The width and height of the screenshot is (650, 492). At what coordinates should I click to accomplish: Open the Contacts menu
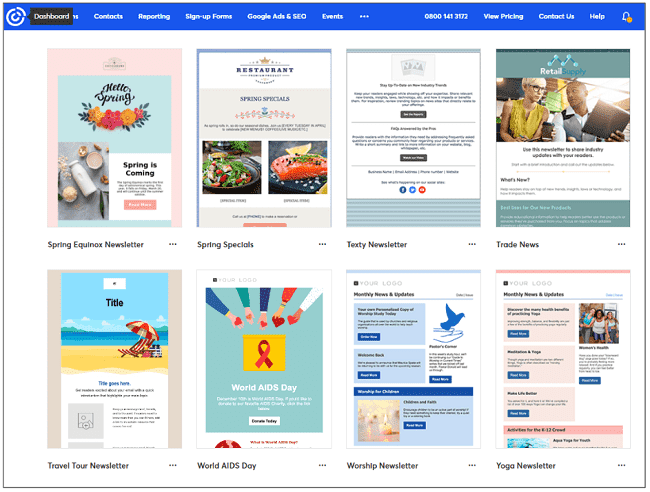pyautogui.click(x=108, y=17)
